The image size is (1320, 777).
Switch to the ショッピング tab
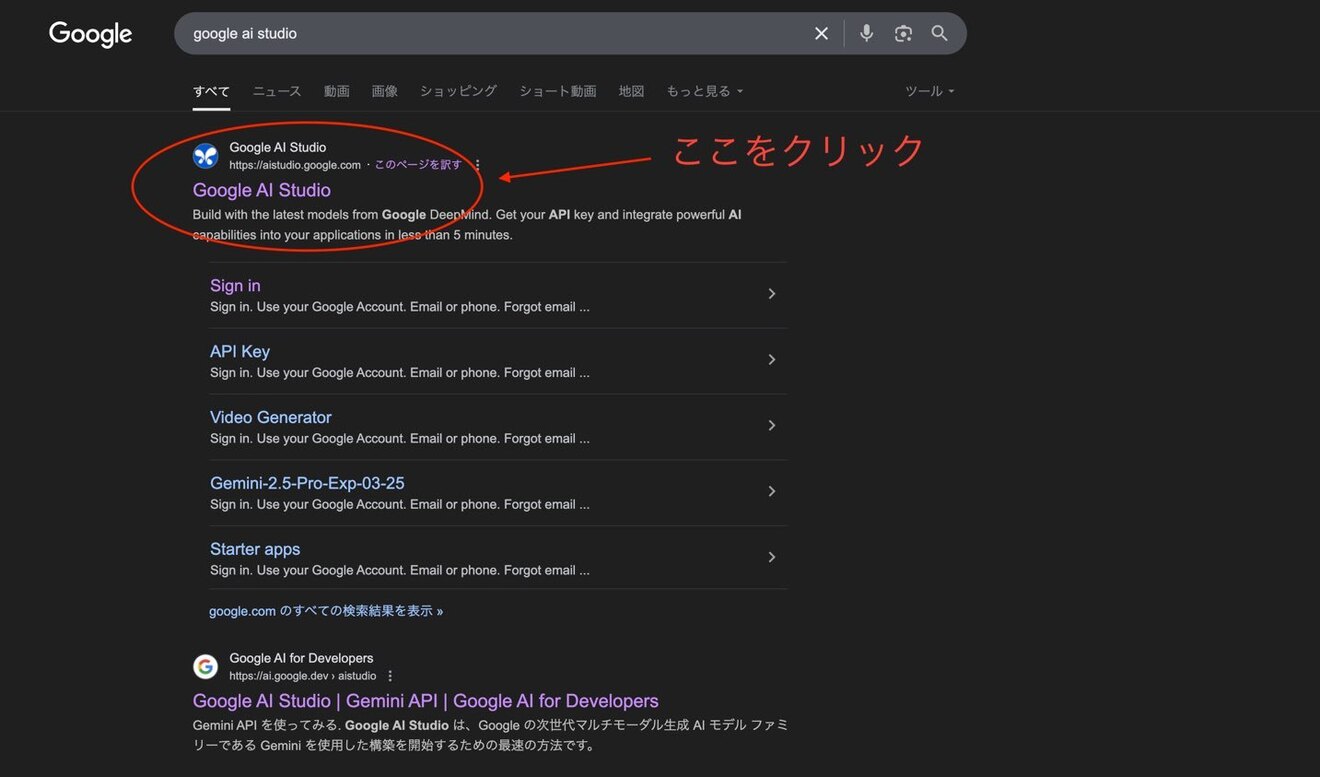point(458,91)
